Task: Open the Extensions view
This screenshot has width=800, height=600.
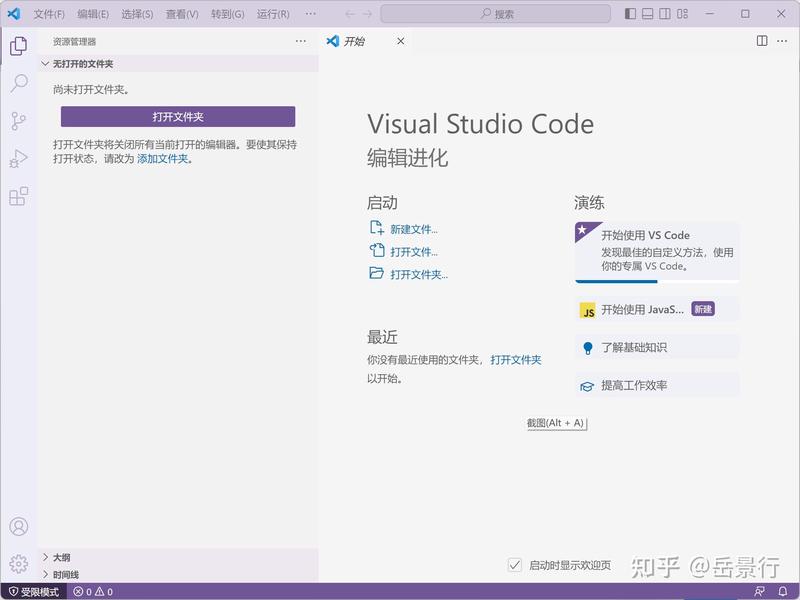Action: [18, 196]
